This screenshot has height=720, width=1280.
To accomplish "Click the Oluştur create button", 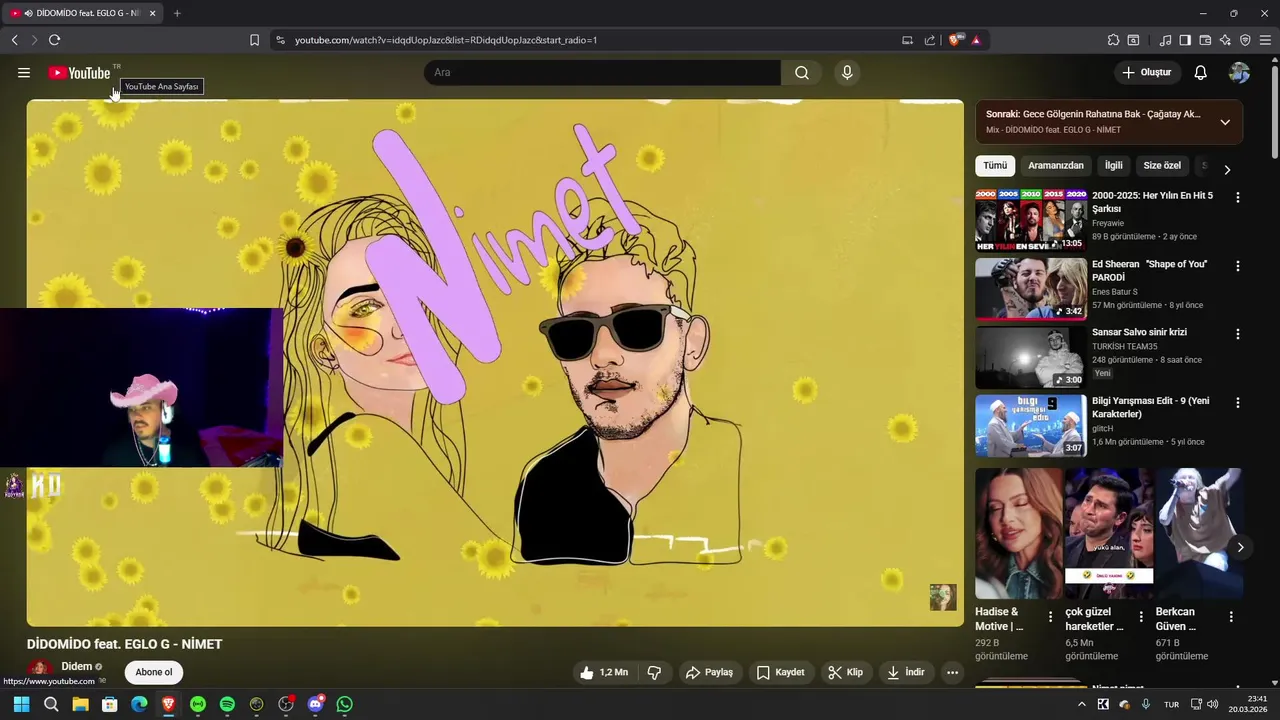I will [x=1147, y=73].
